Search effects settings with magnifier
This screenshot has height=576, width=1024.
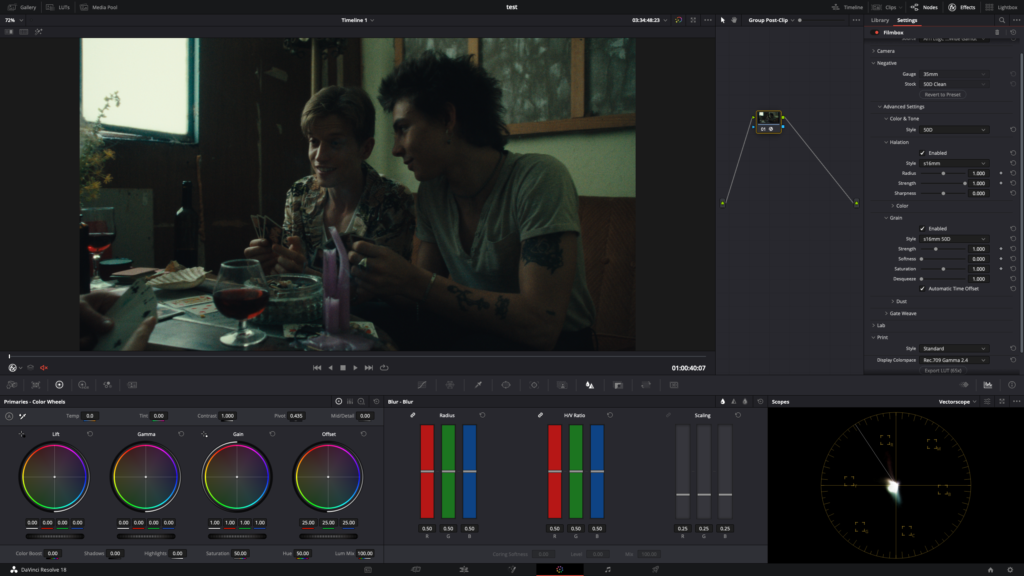1002,20
